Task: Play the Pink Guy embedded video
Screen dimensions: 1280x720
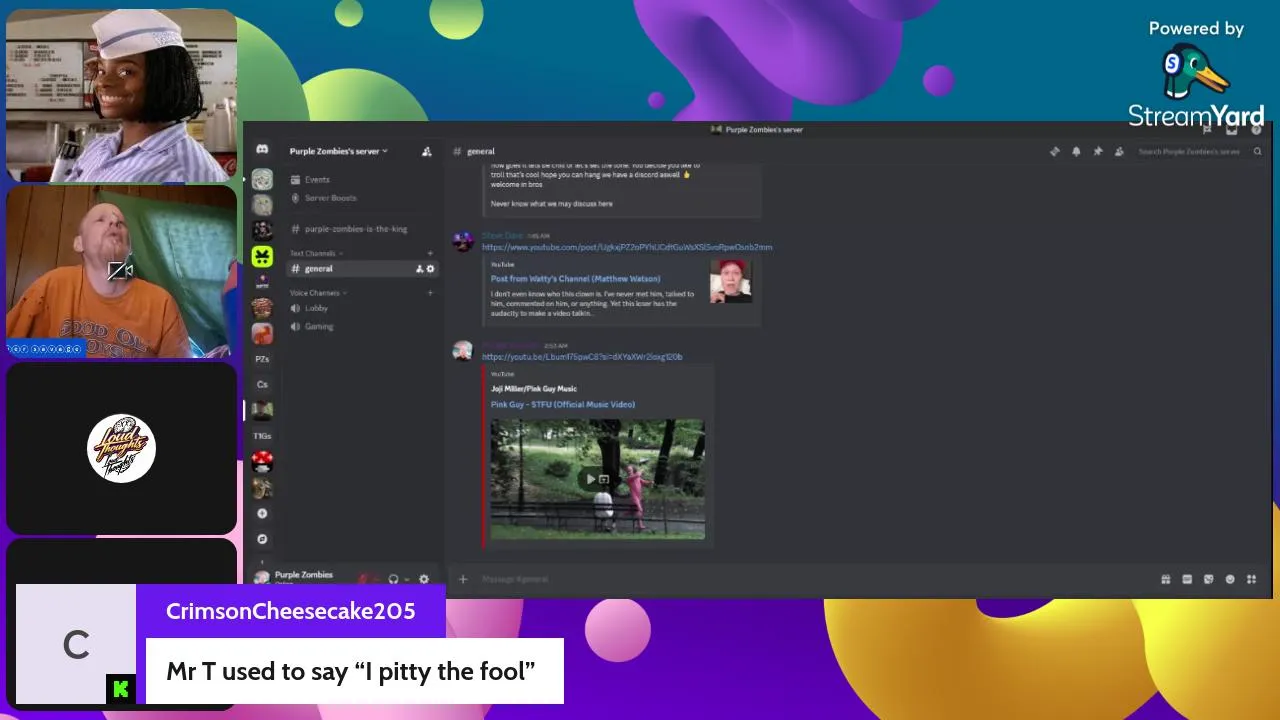Action: pos(590,479)
